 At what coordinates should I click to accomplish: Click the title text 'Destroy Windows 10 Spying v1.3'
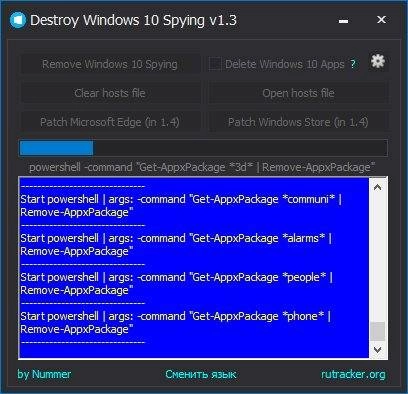133,20
